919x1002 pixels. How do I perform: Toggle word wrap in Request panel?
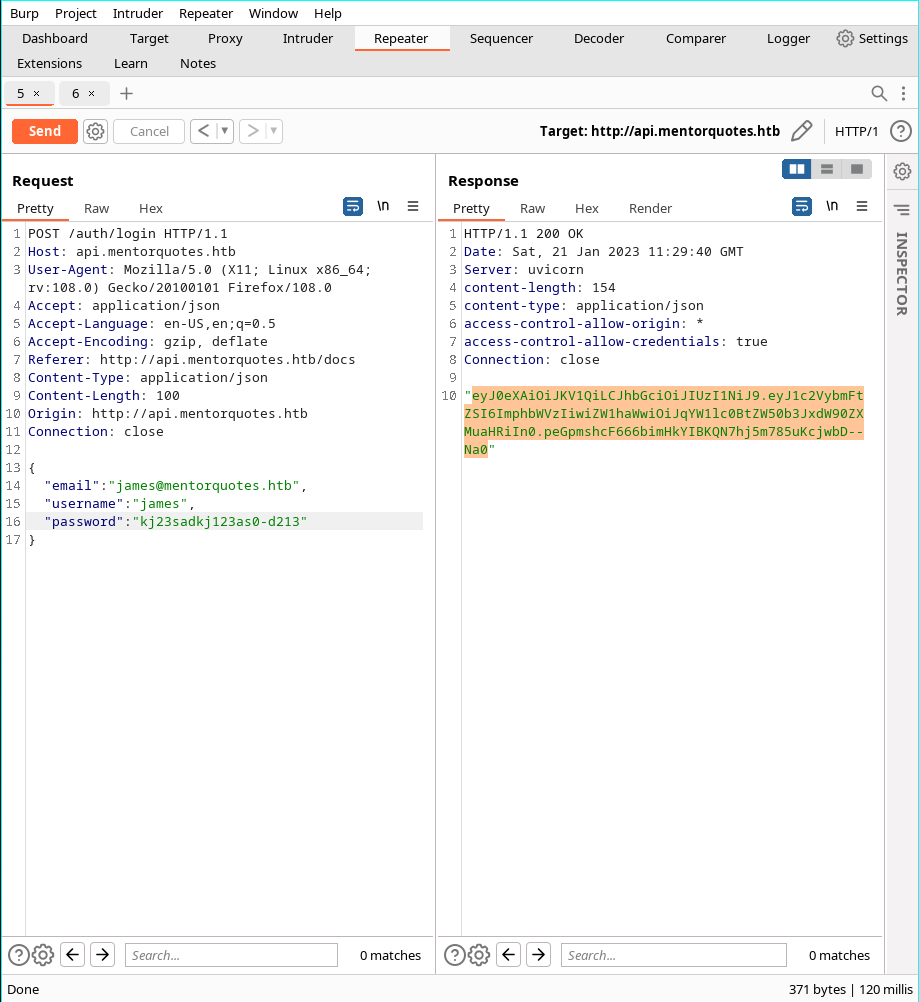[353, 206]
